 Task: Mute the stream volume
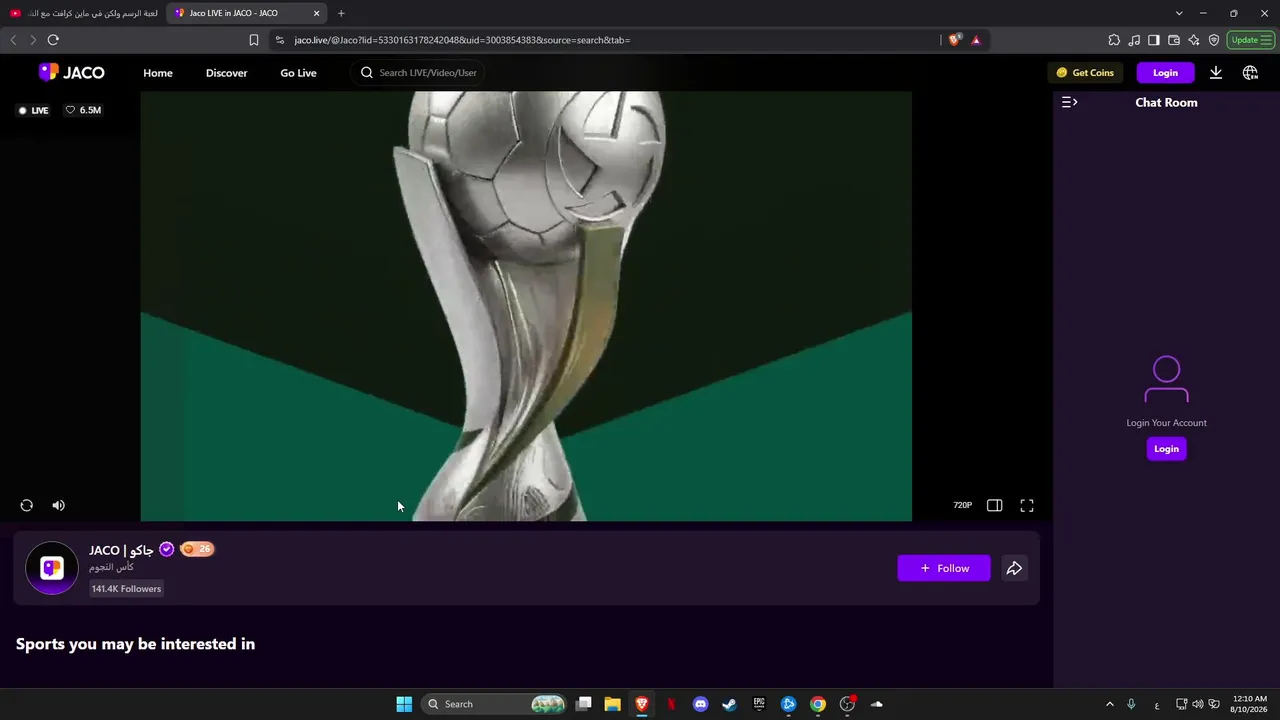point(58,506)
